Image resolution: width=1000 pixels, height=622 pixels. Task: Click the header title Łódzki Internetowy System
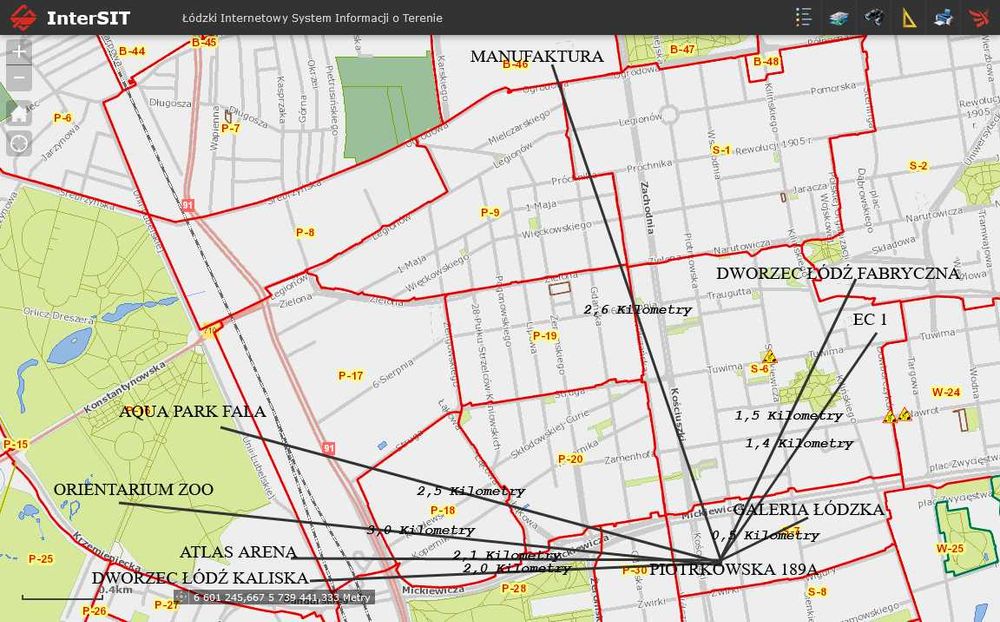(x=312, y=18)
